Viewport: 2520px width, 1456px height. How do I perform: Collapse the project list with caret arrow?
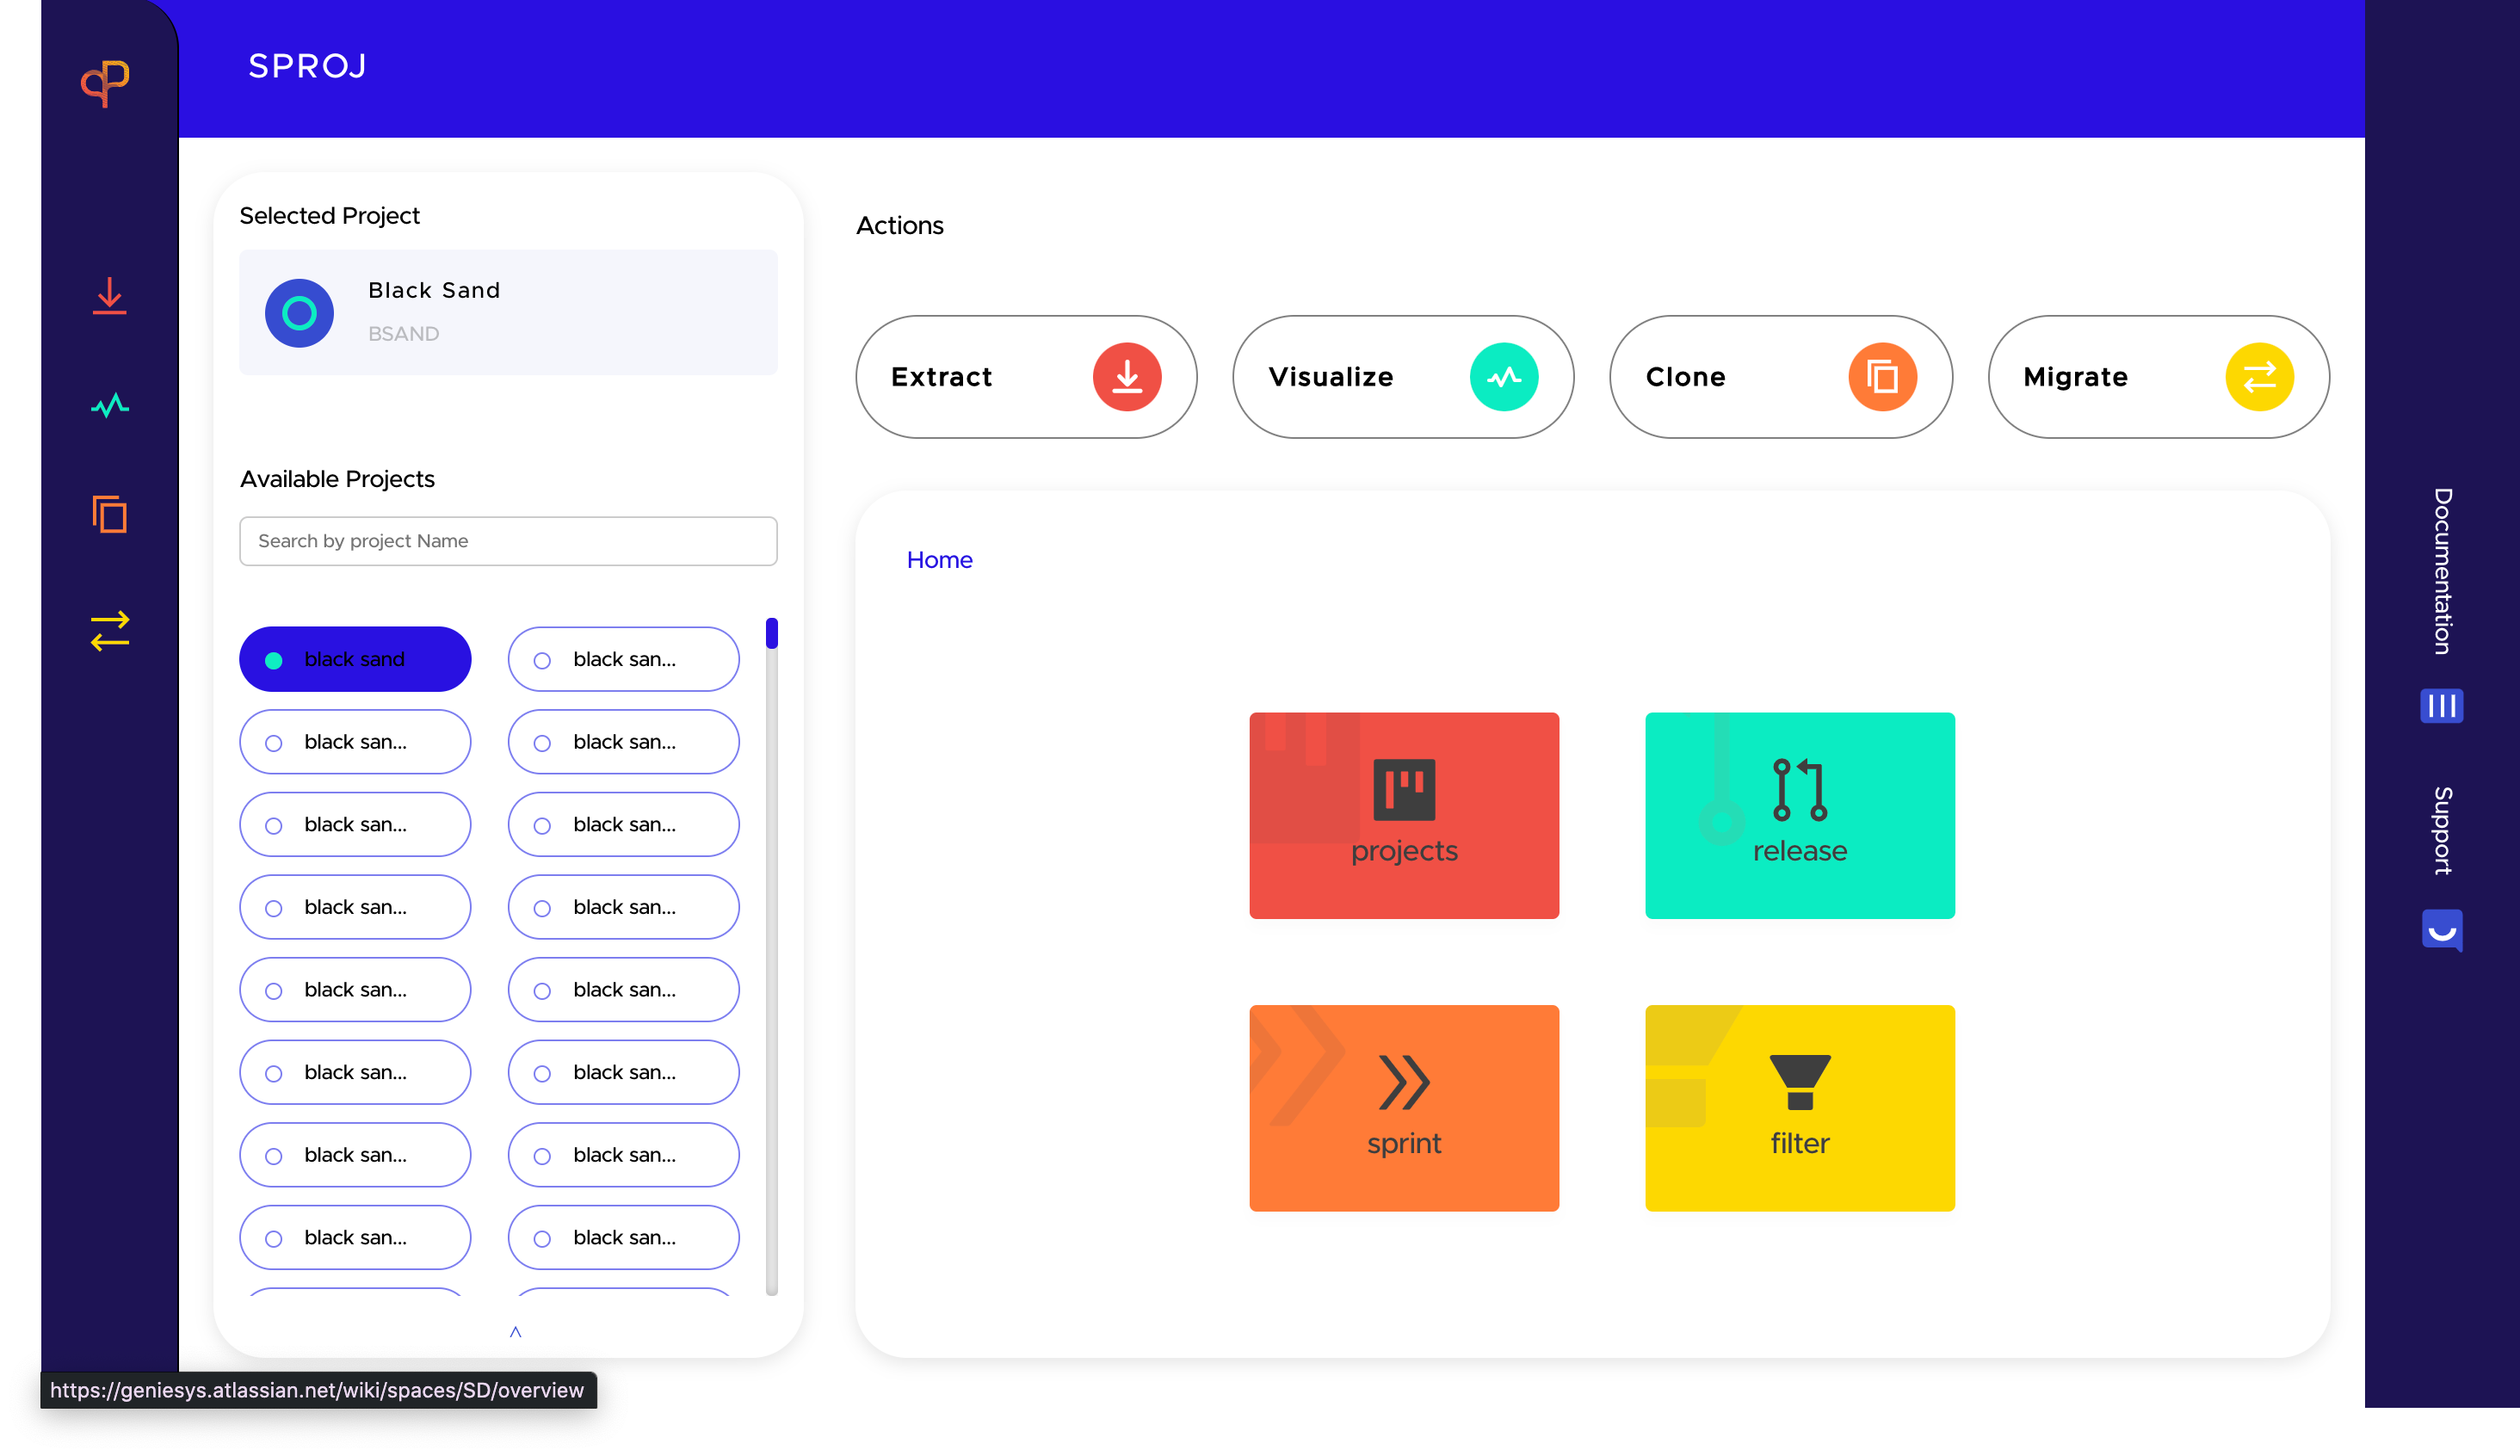(x=516, y=1331)
